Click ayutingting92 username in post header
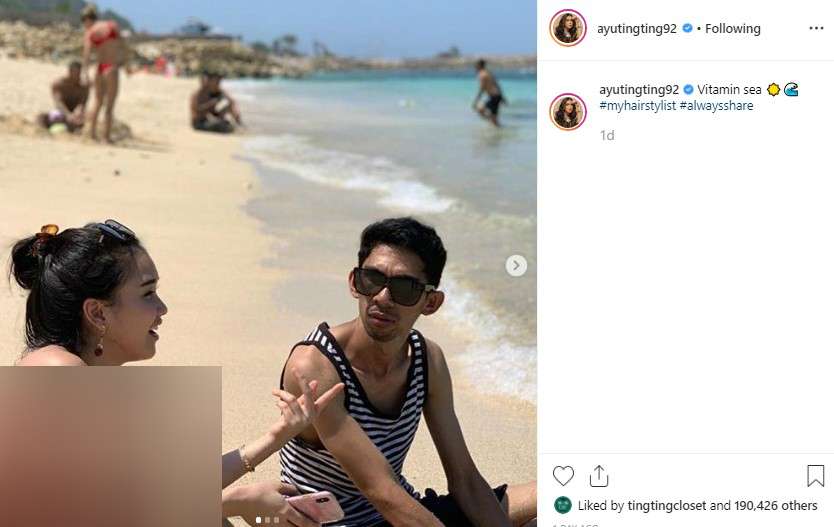The height and width of the screenshot is (527, 834). [x=637, y=29]
